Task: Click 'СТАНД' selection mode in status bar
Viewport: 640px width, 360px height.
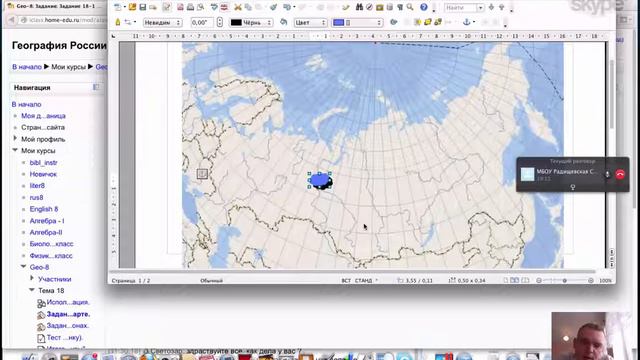Action: click(x=363, y=280)
